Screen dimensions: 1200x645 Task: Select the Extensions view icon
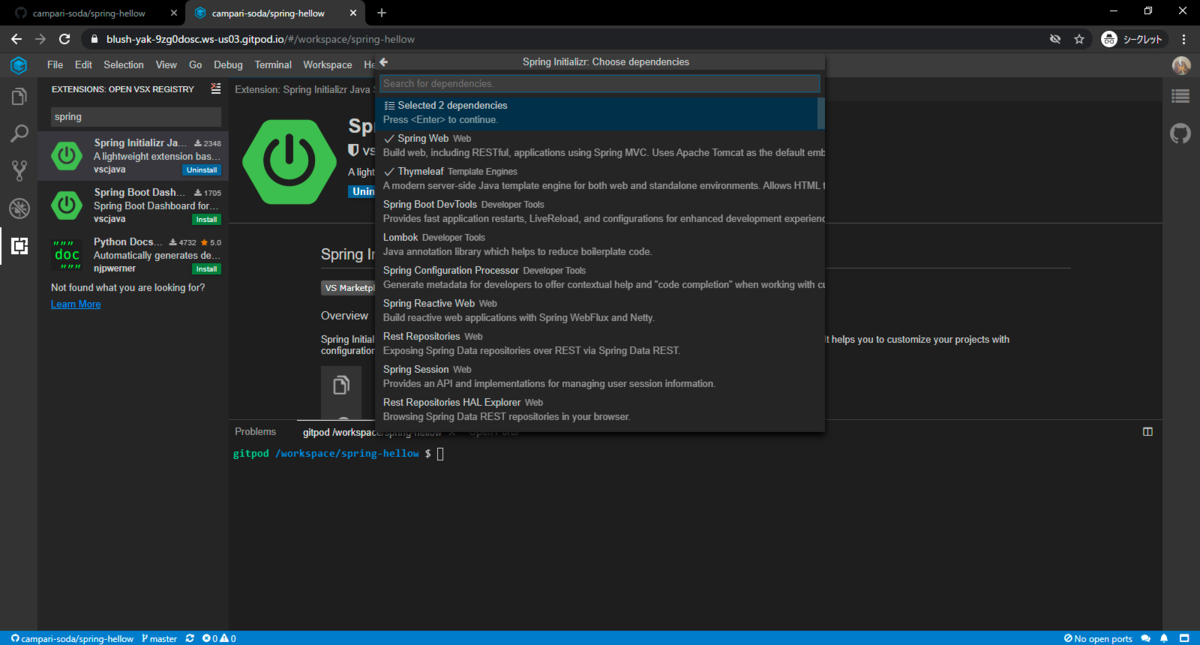click(x=18, y=245)
